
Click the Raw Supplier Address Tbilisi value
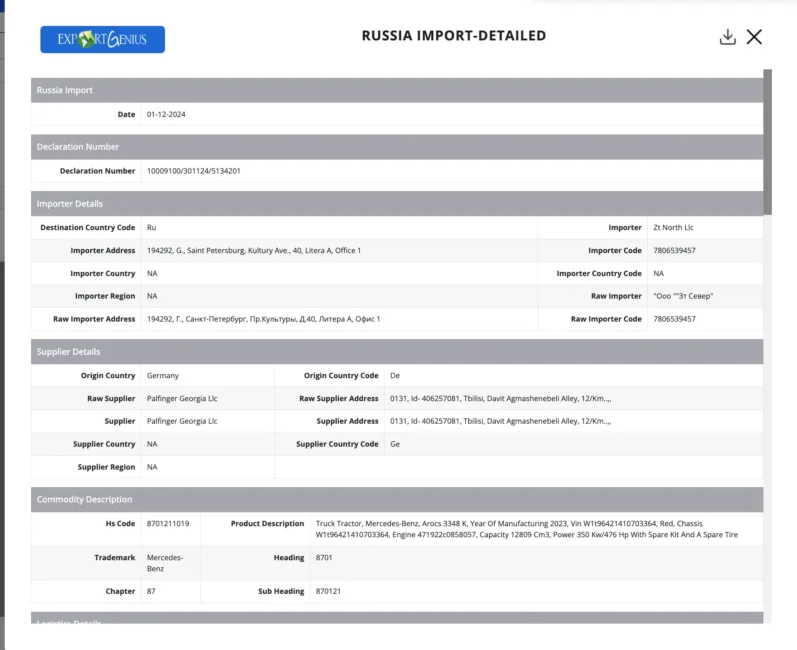[x=501, y=398]
